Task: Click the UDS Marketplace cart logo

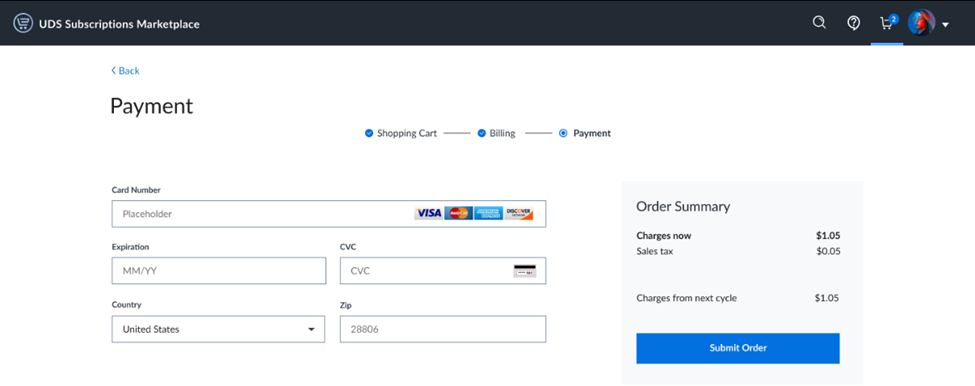Action: pyautogui.click(x=23, y=24)
